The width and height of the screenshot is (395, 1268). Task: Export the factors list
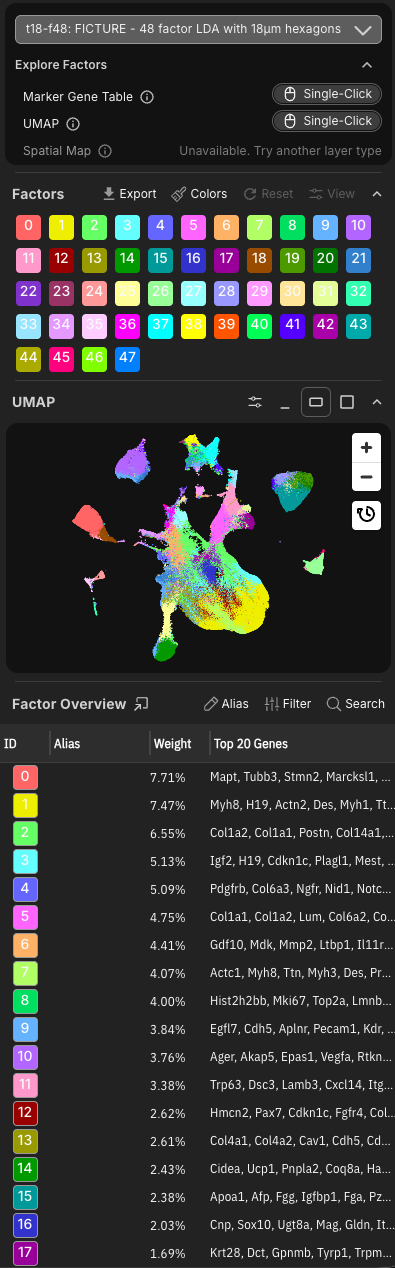point(130,194)
